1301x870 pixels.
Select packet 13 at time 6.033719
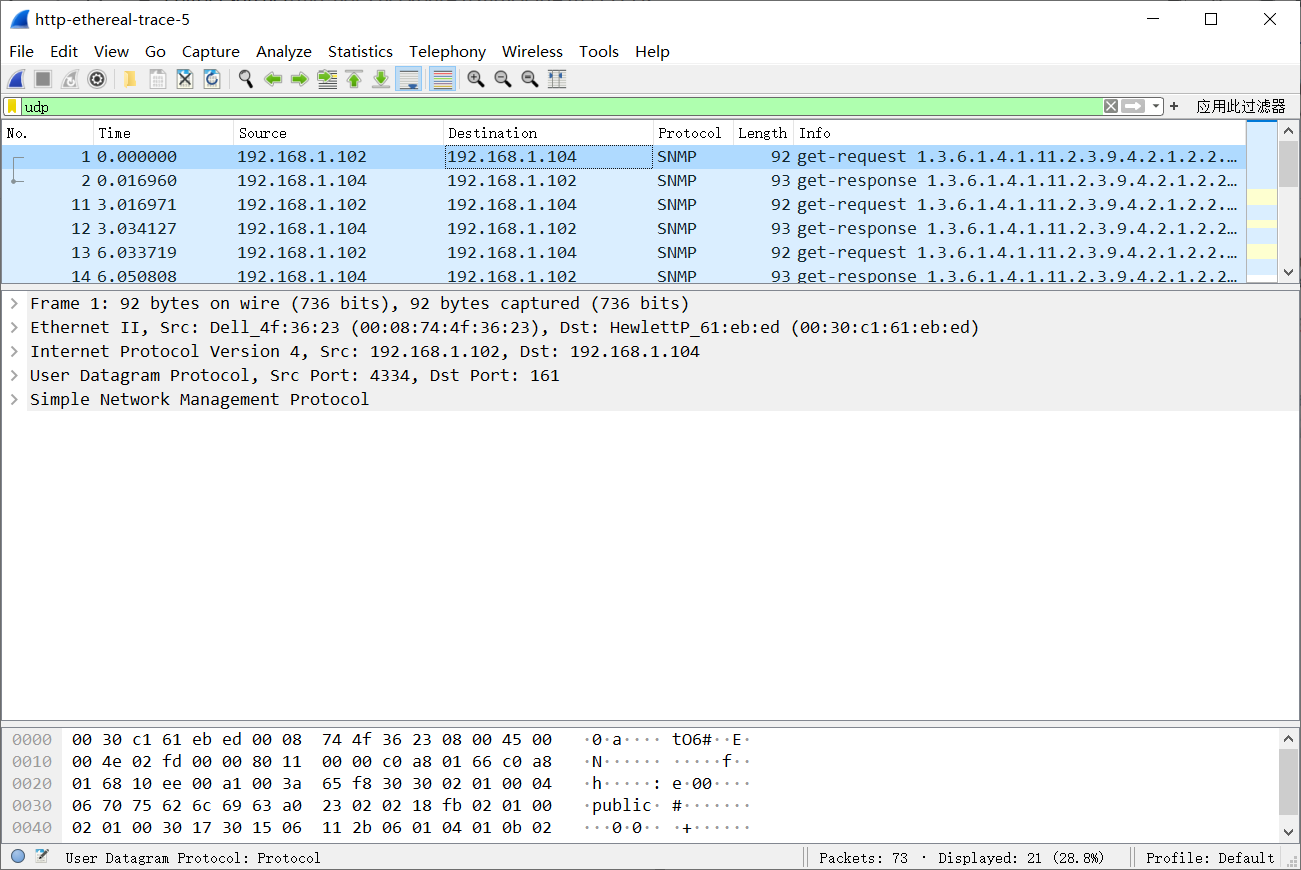pyautogui.click(x=624, y=253)
